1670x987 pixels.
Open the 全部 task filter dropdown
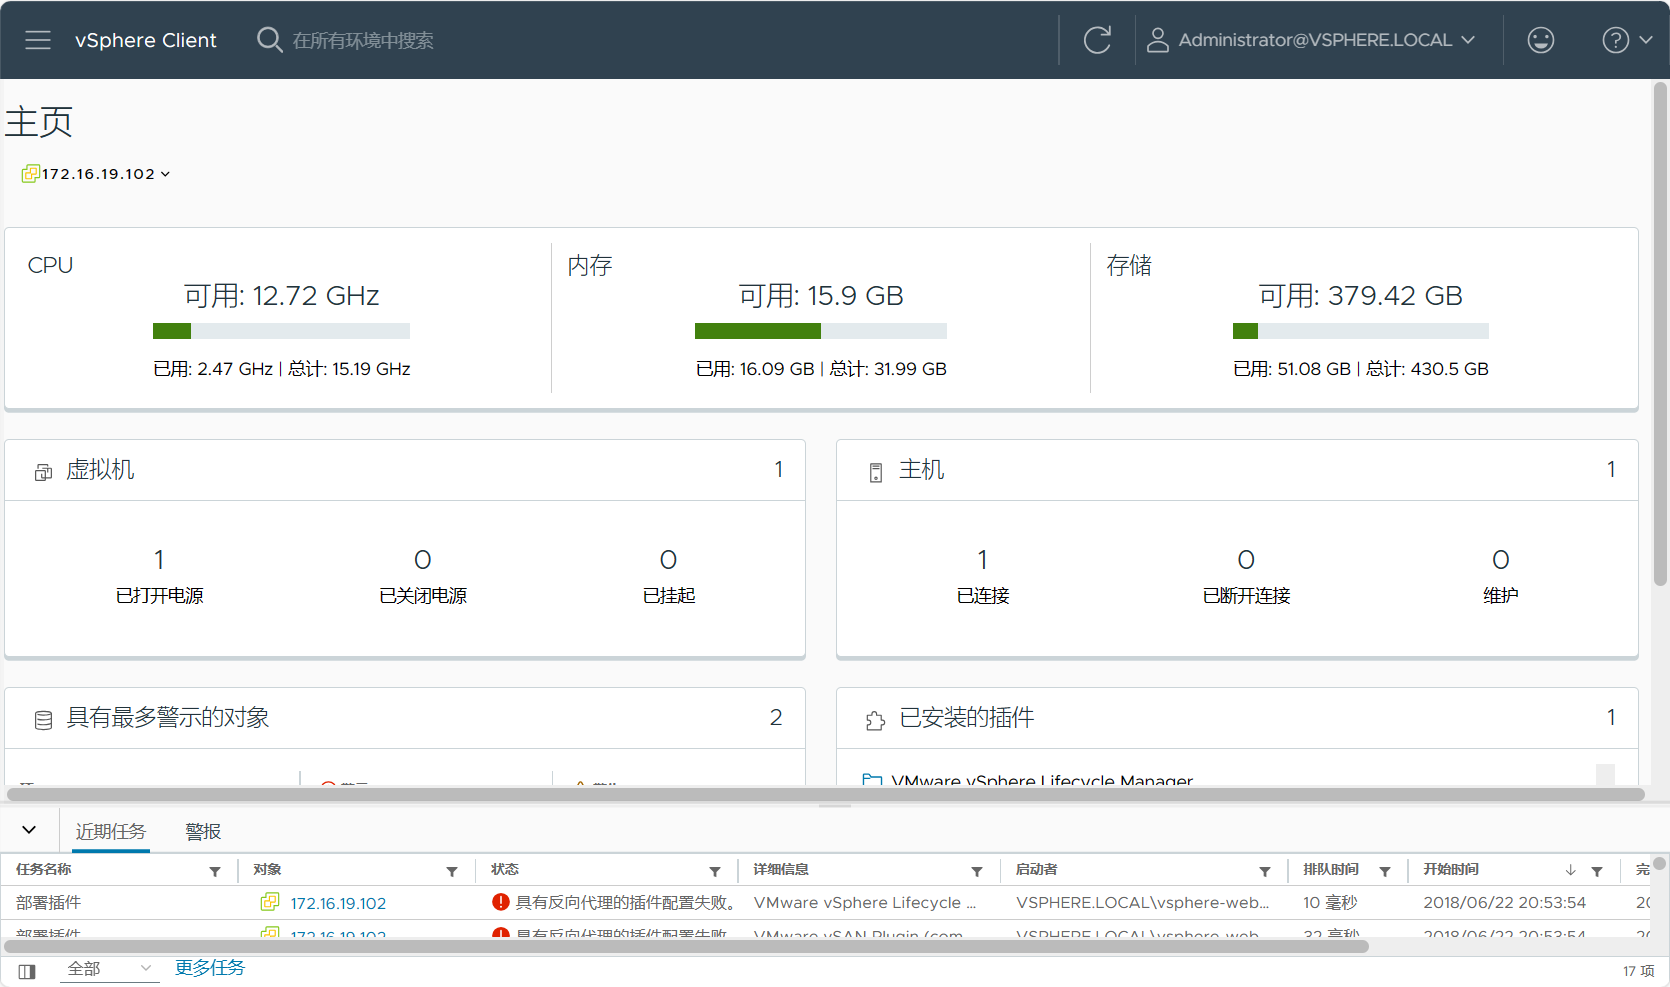tap(108, 968)
